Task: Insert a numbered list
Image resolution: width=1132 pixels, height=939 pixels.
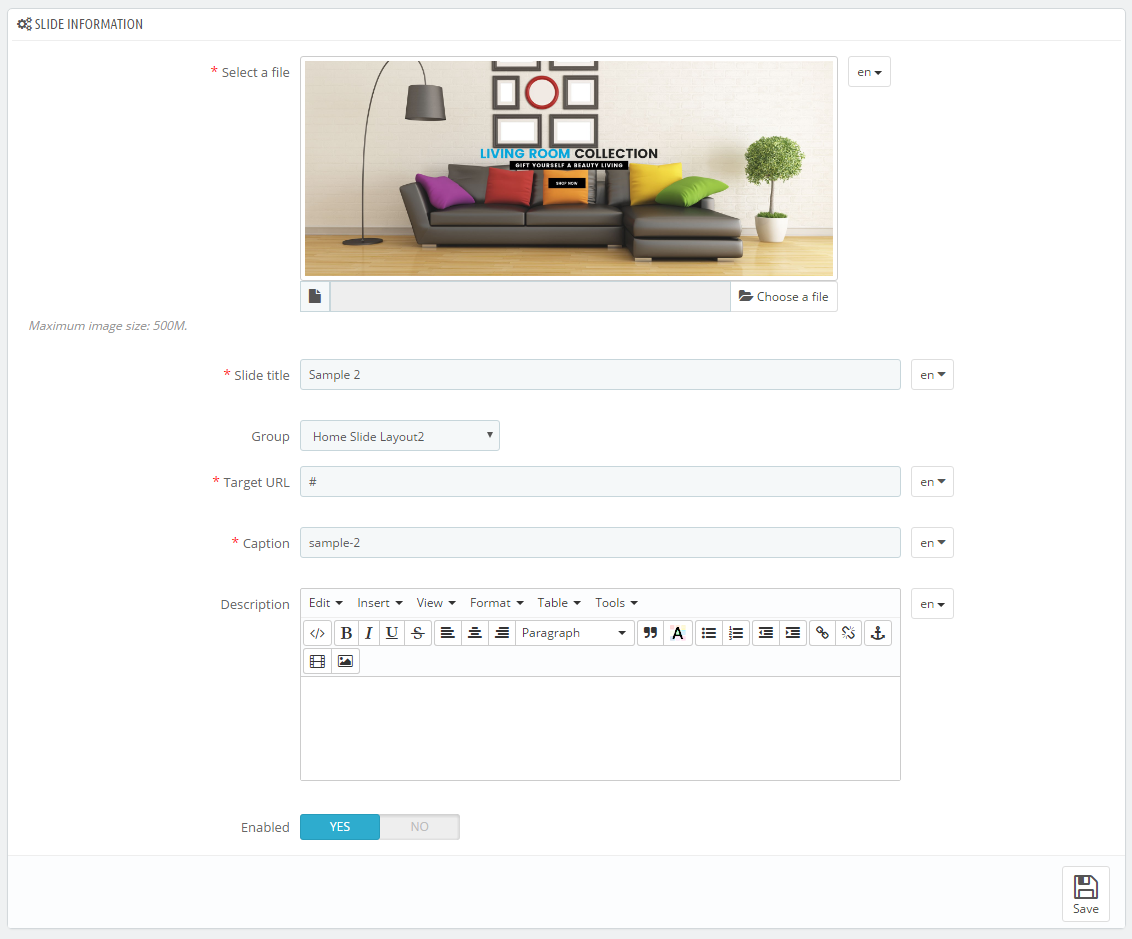Action: click(x=736, y=633)
